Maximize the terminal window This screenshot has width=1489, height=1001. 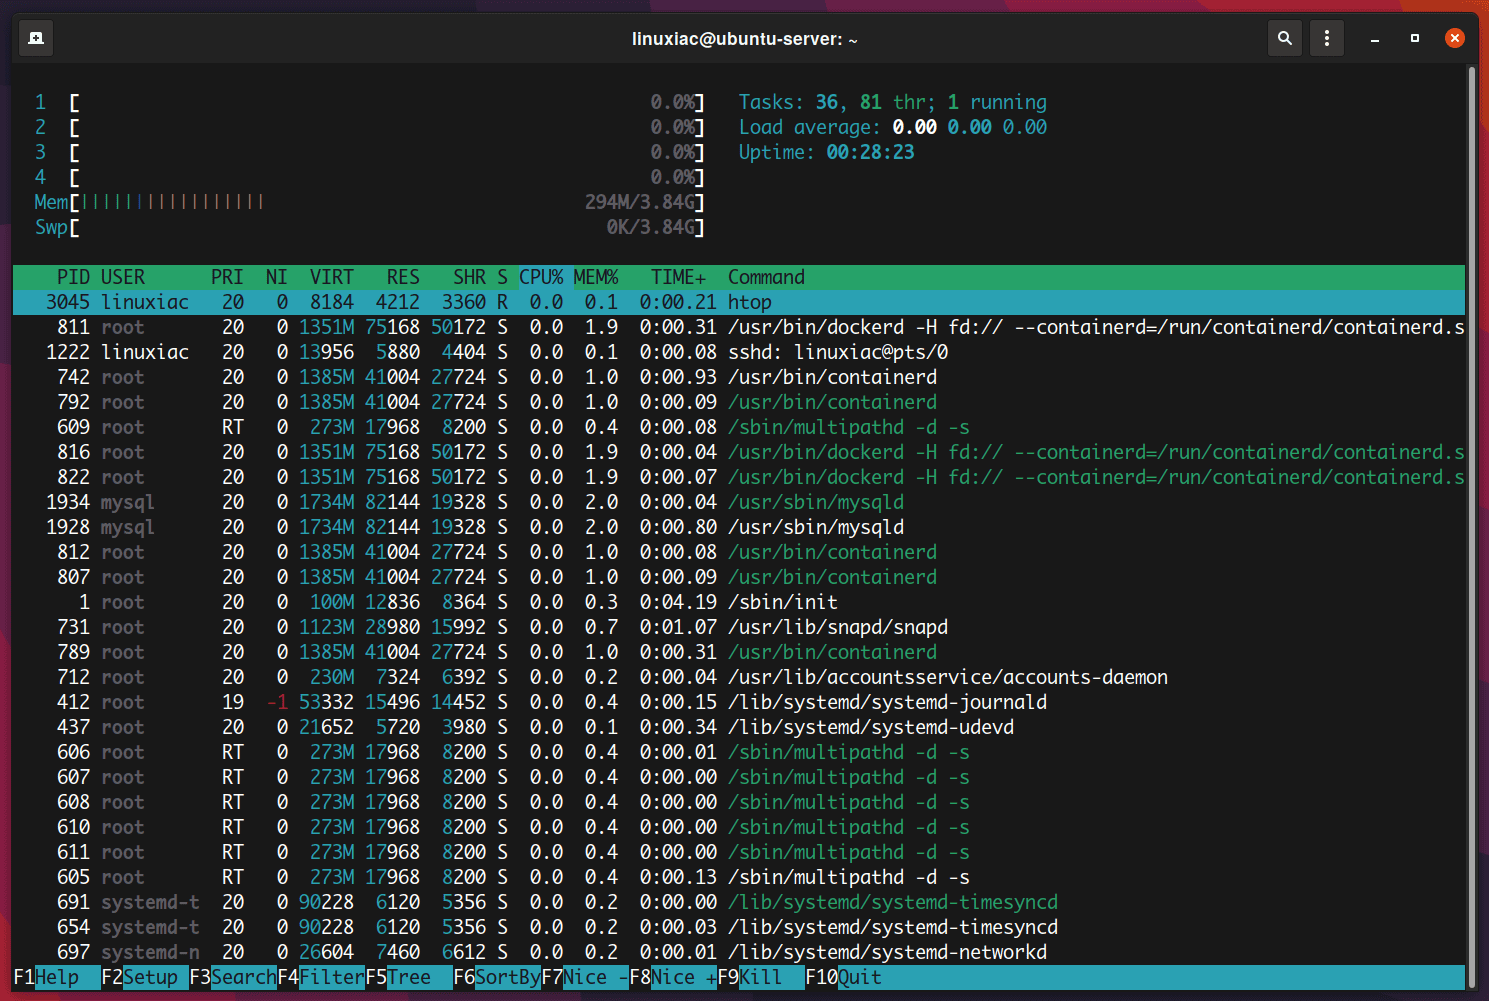[x=1415, y=38]
